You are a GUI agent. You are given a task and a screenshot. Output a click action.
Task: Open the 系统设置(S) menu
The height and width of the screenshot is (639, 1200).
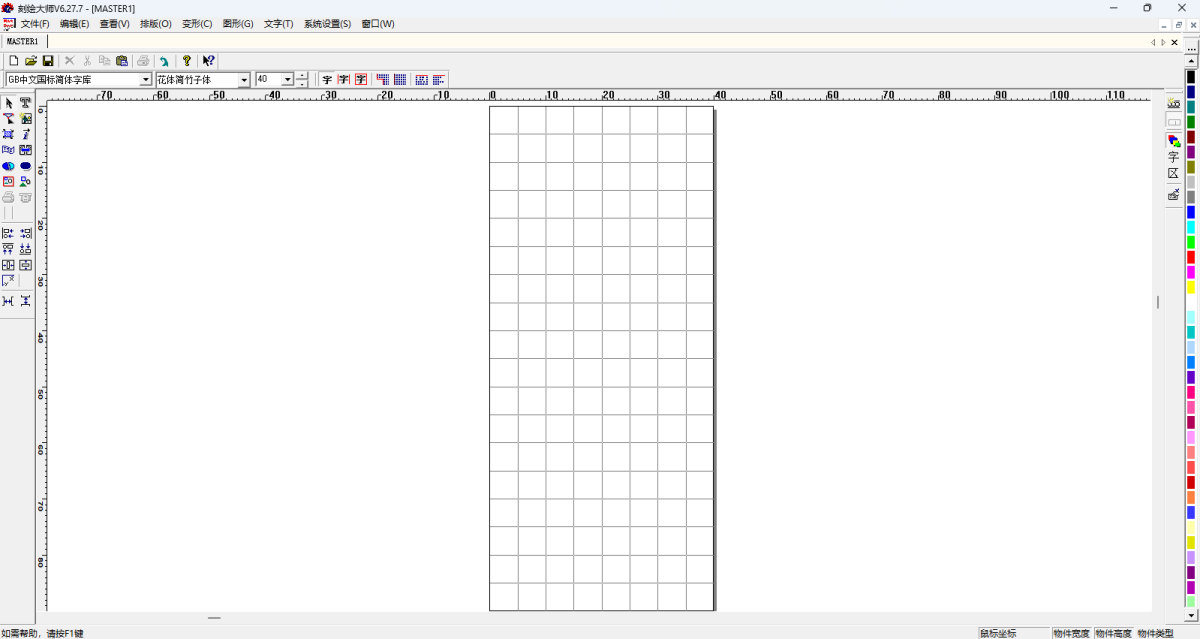[x=327, y=24]
